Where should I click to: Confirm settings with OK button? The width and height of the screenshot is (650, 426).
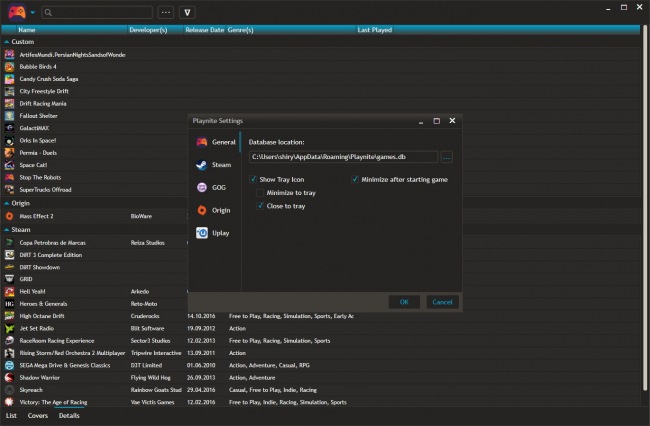[x=404, y=302]
